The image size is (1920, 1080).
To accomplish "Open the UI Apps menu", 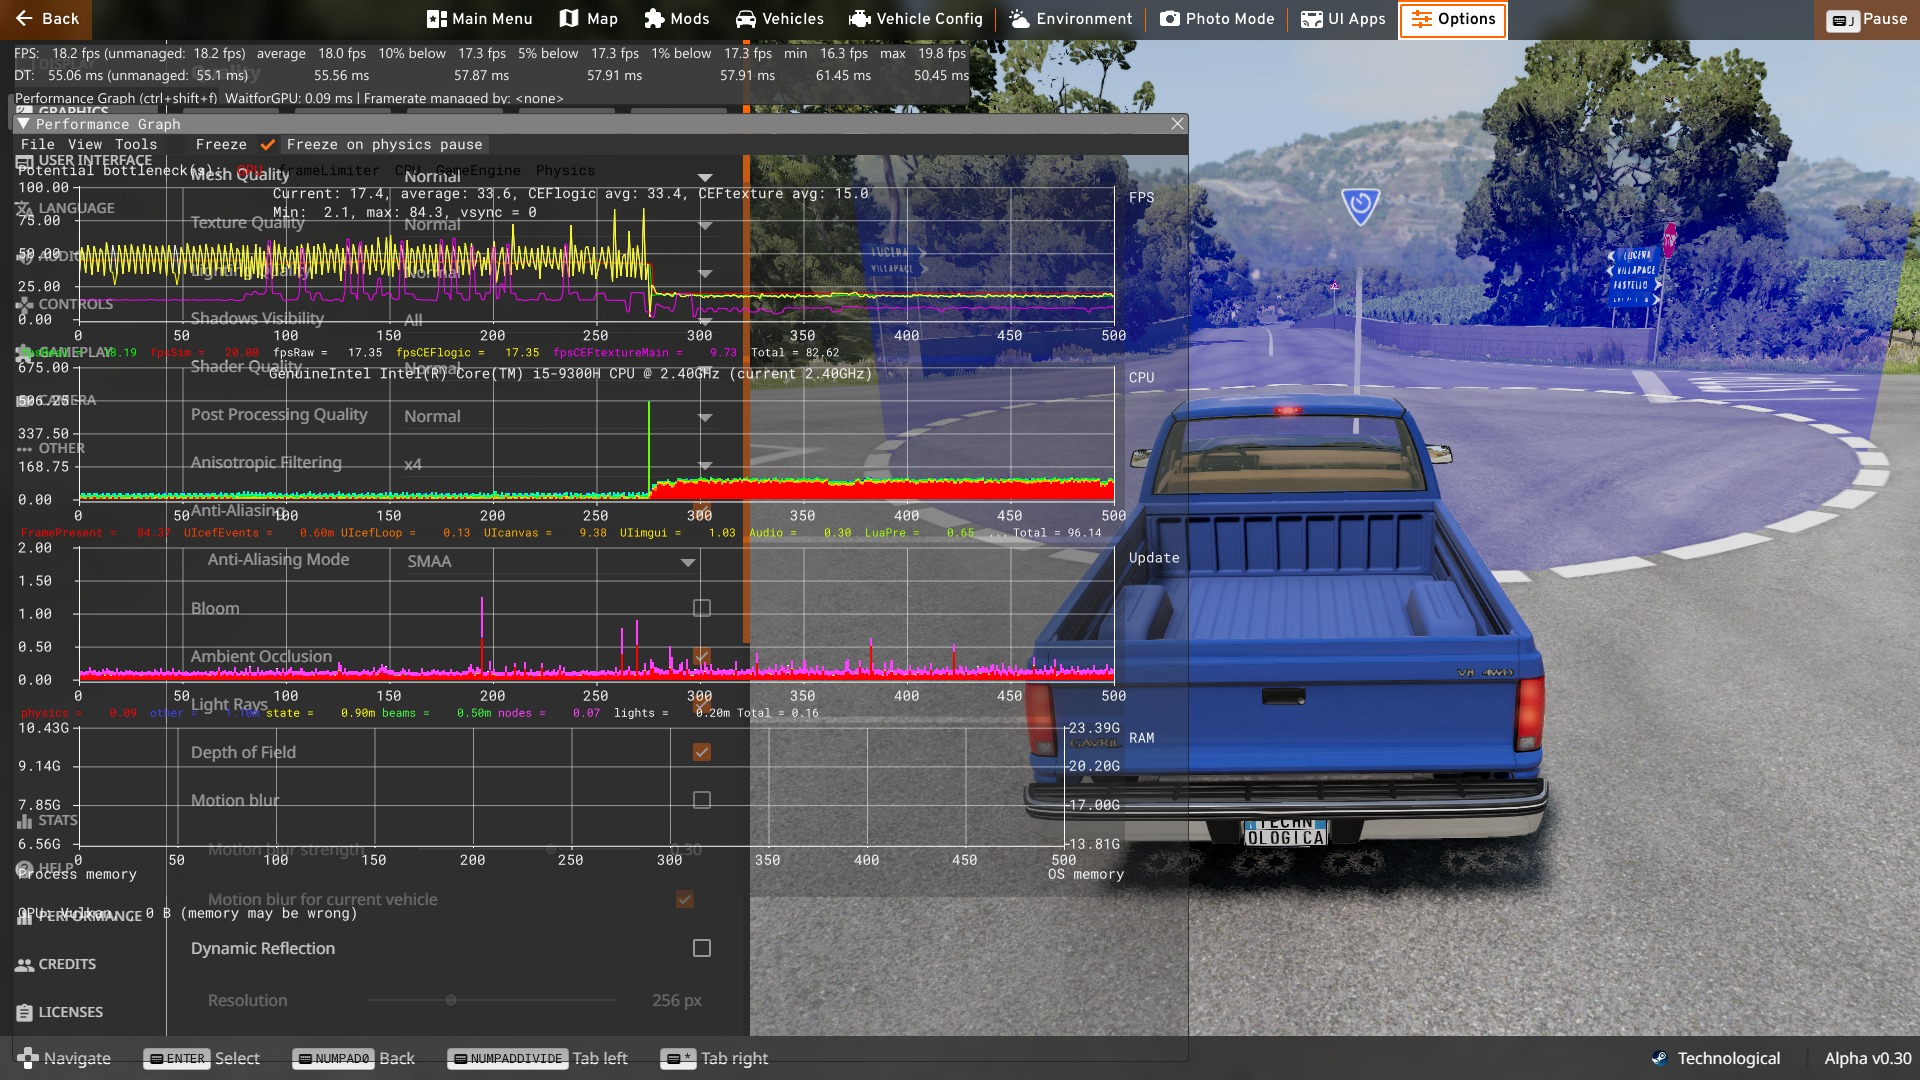I will (x=1342, y=19).
